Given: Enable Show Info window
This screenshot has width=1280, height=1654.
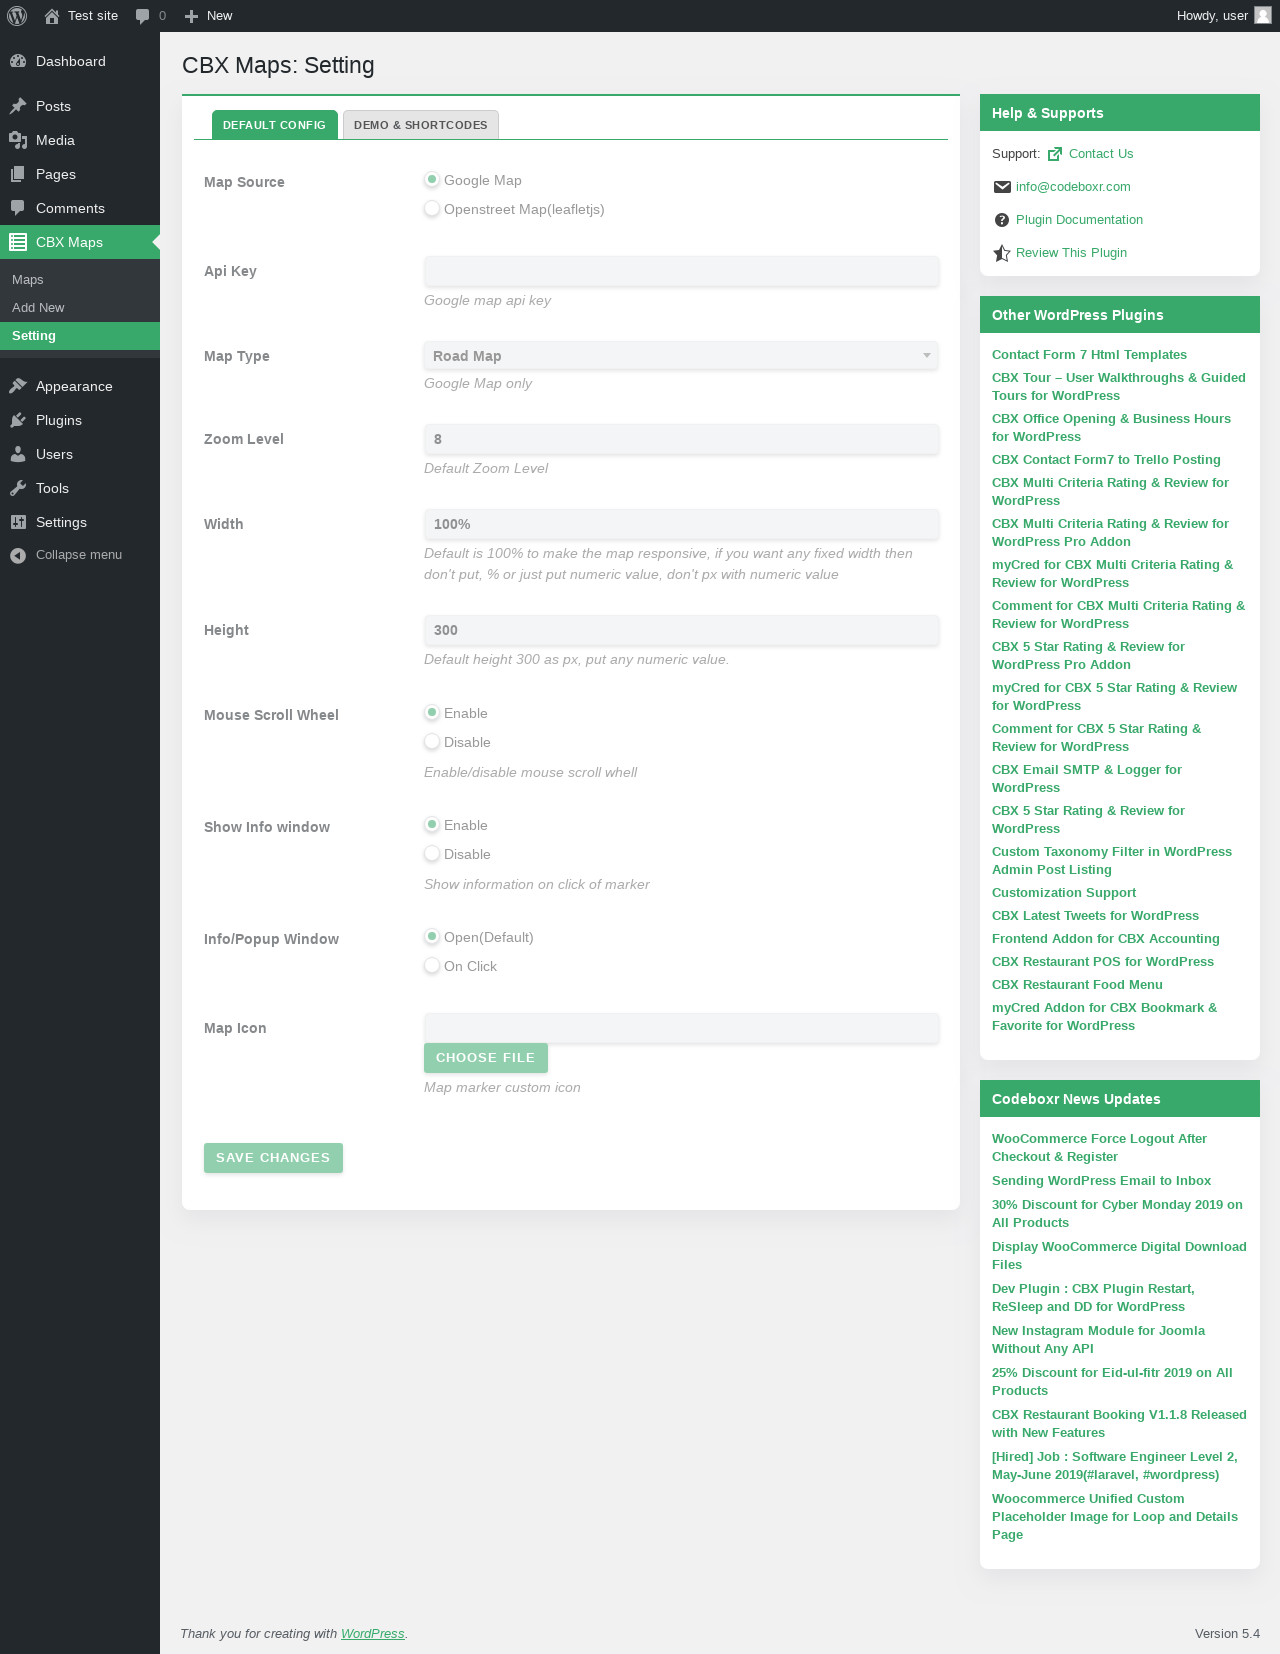Looking at the screenshot, I should [432, 825].
